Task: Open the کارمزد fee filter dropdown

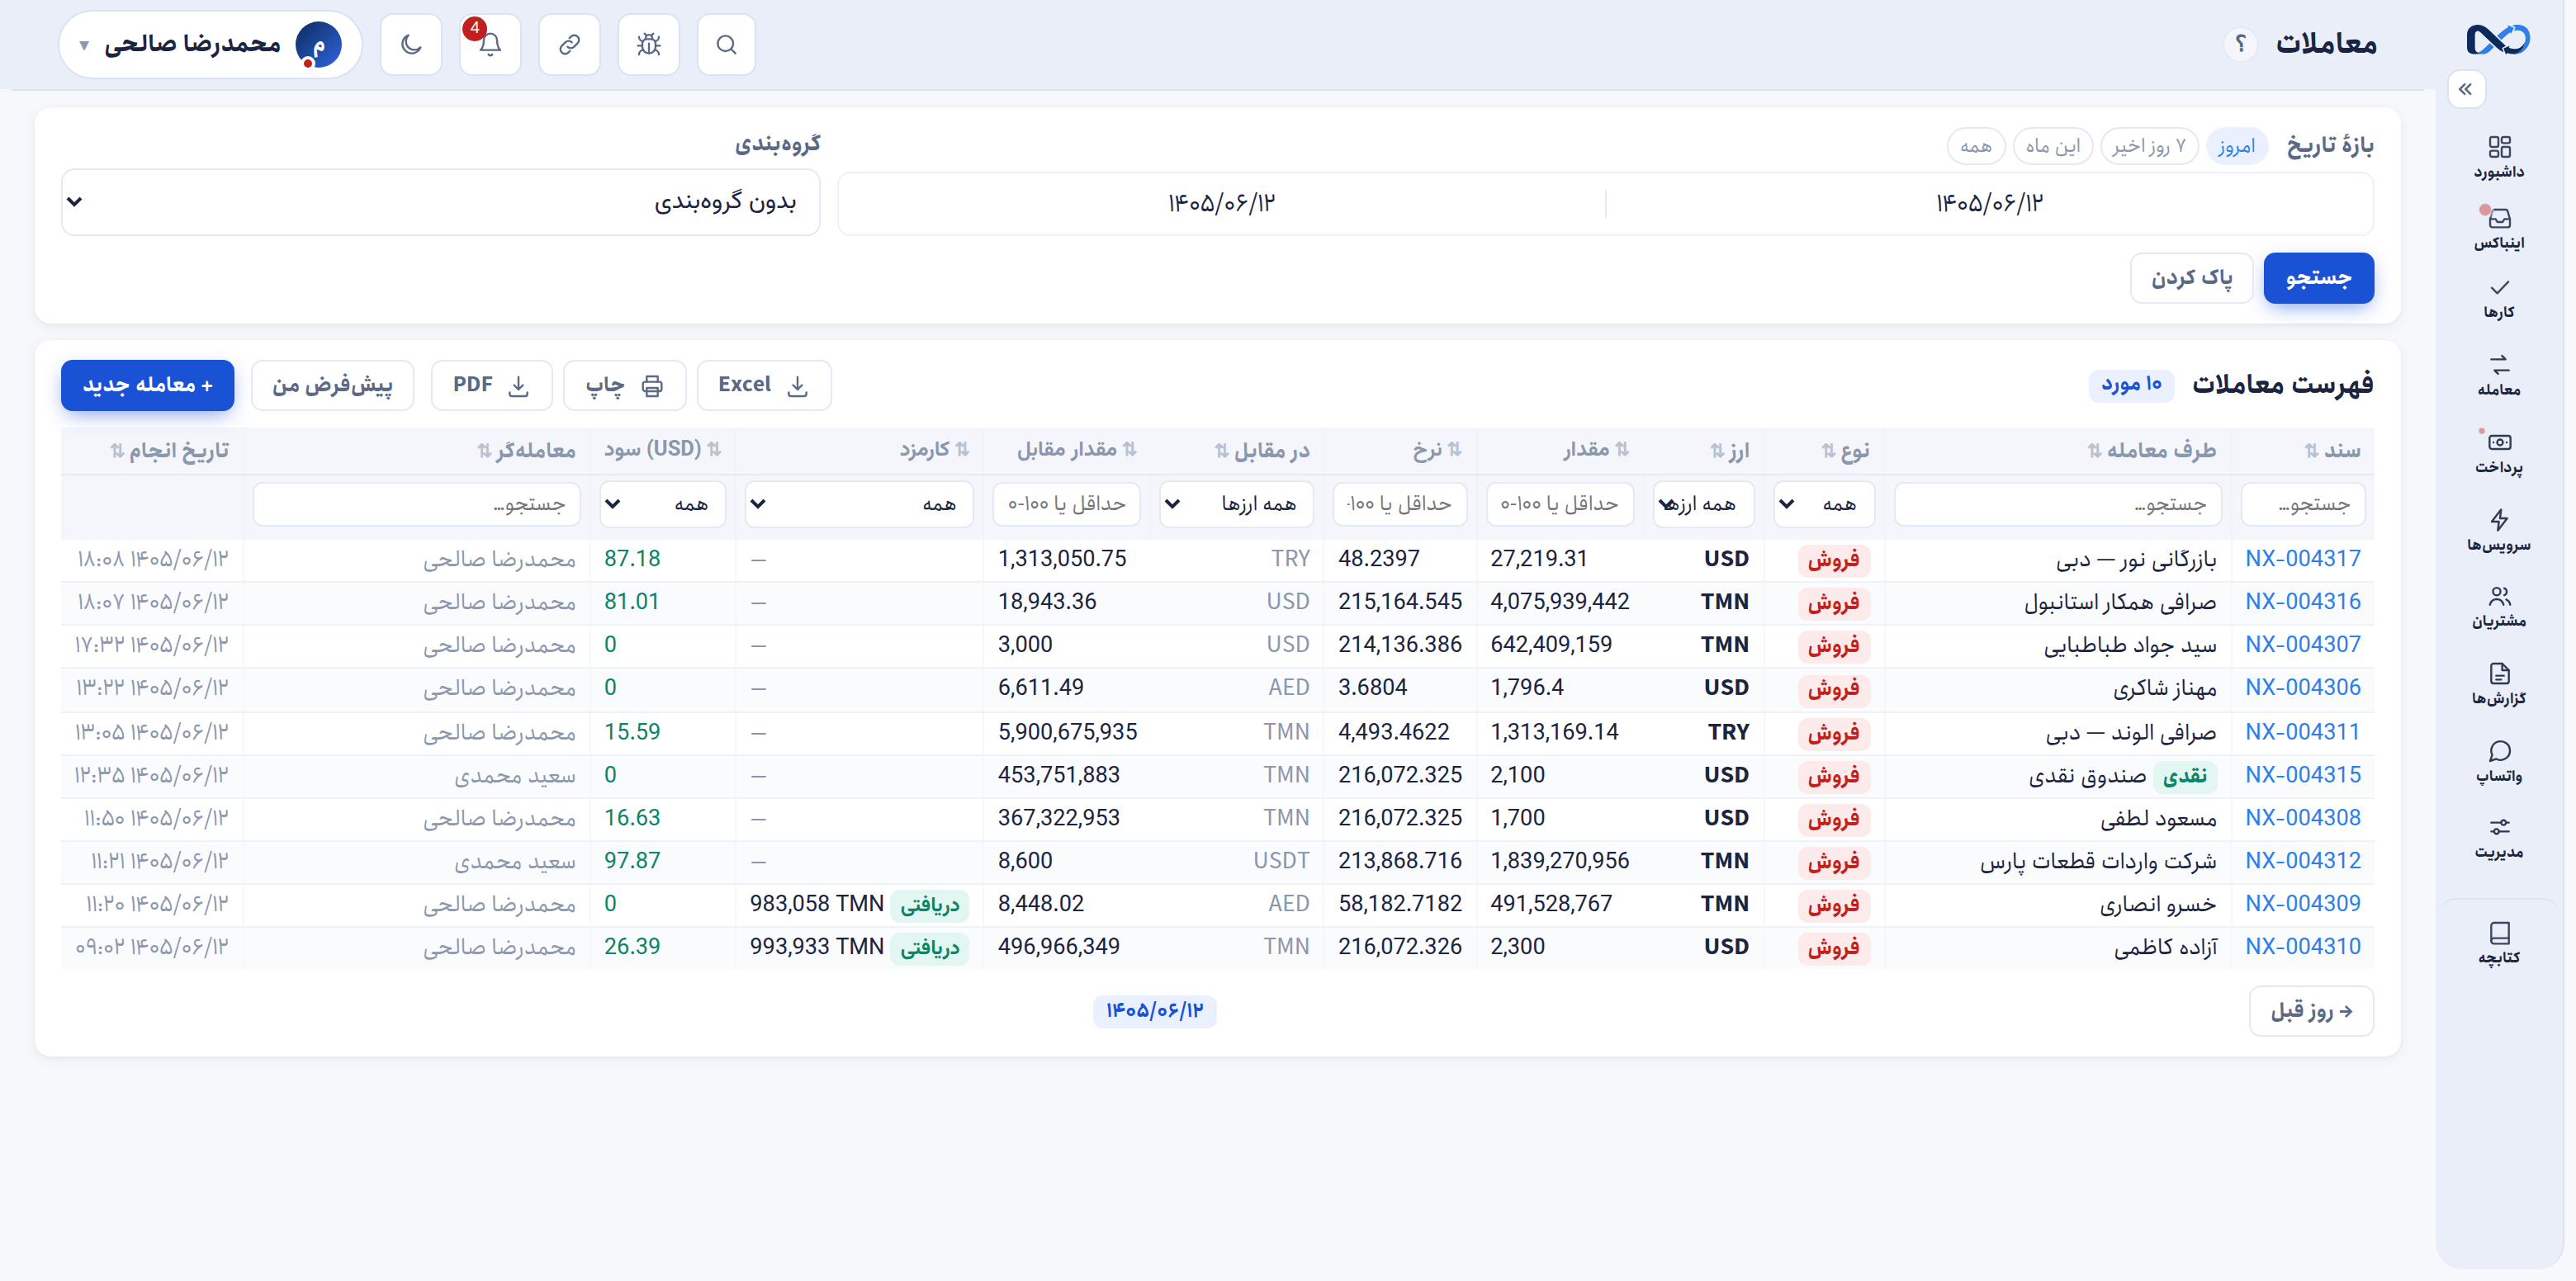Action: pyautogui.click(x=859, y=504)
